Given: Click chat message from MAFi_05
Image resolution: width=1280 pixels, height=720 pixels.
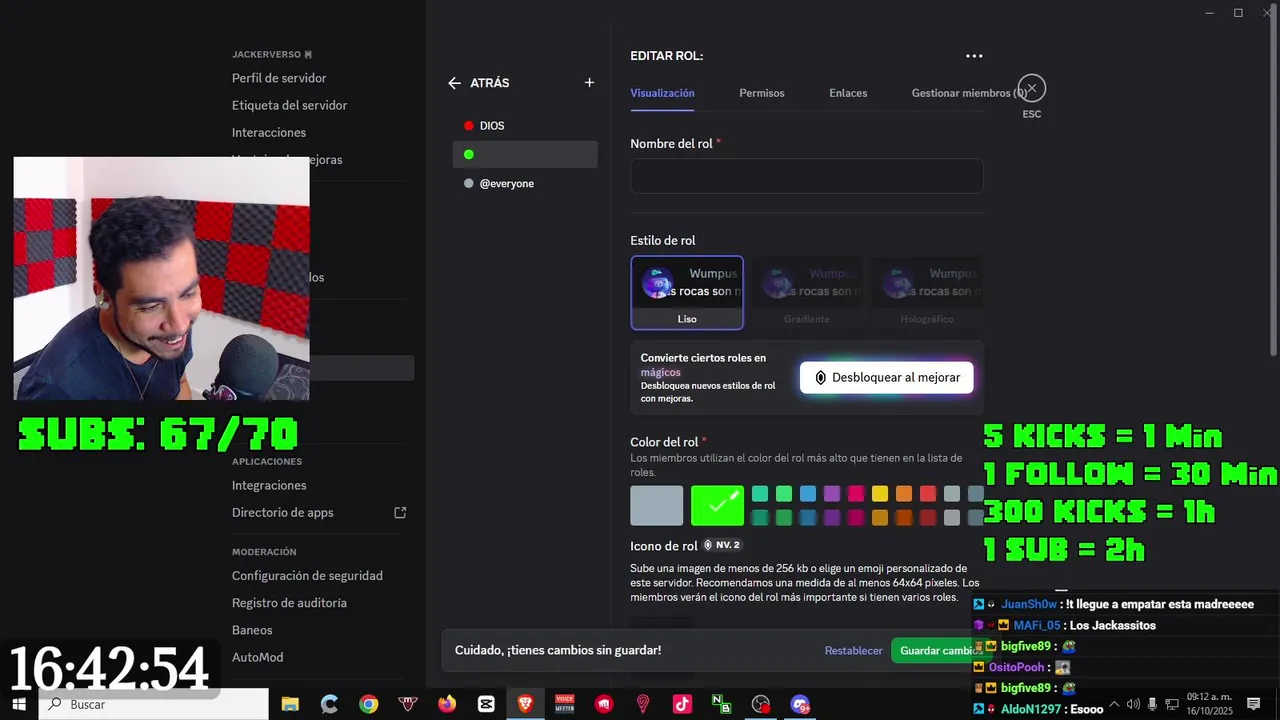Looking at the screenshot, I should click(x=1064, y=625).
